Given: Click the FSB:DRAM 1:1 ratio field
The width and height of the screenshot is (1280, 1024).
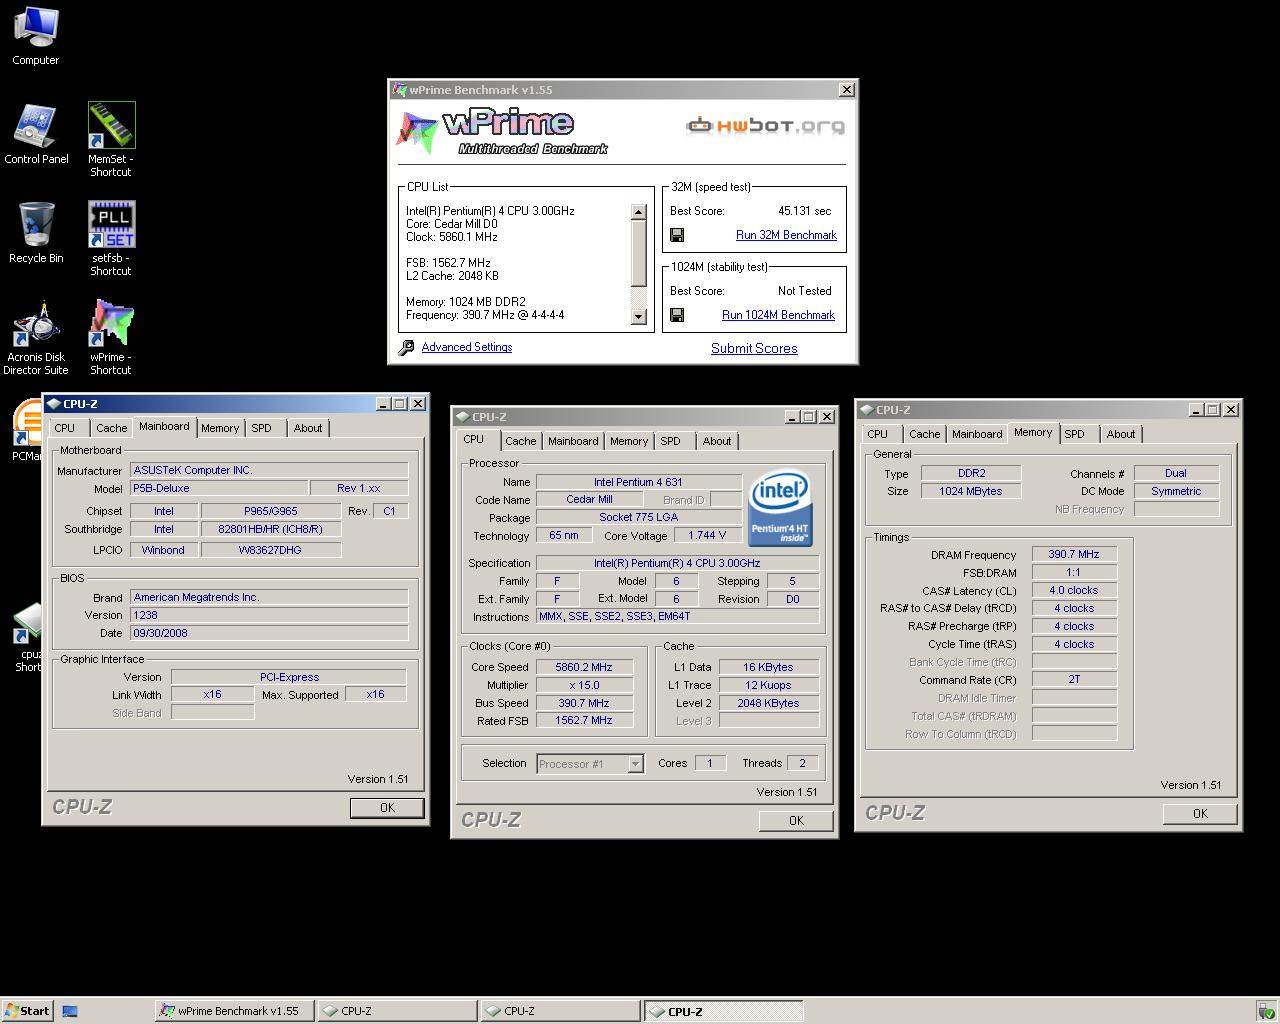Looking at the screenshot, I should tap(1074, 573).
